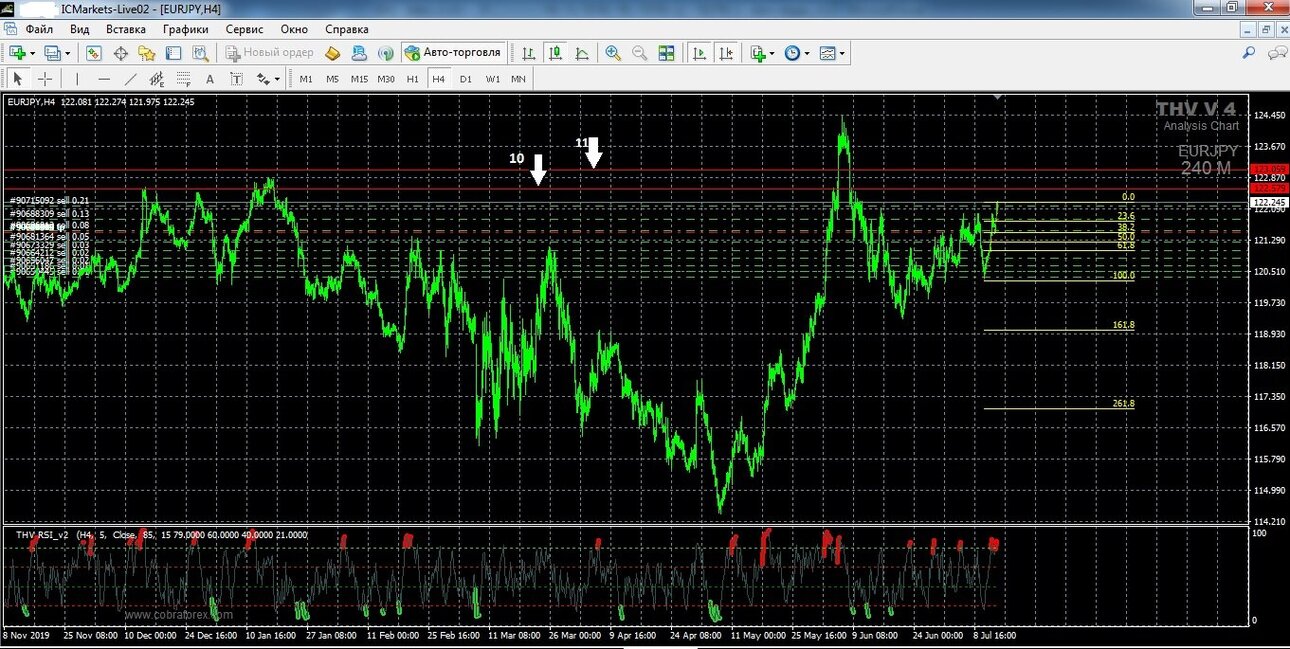Expand the periodicity clock dropdown arrow
This screenshot has height=649, width=1290.
[x=807, y=53]
